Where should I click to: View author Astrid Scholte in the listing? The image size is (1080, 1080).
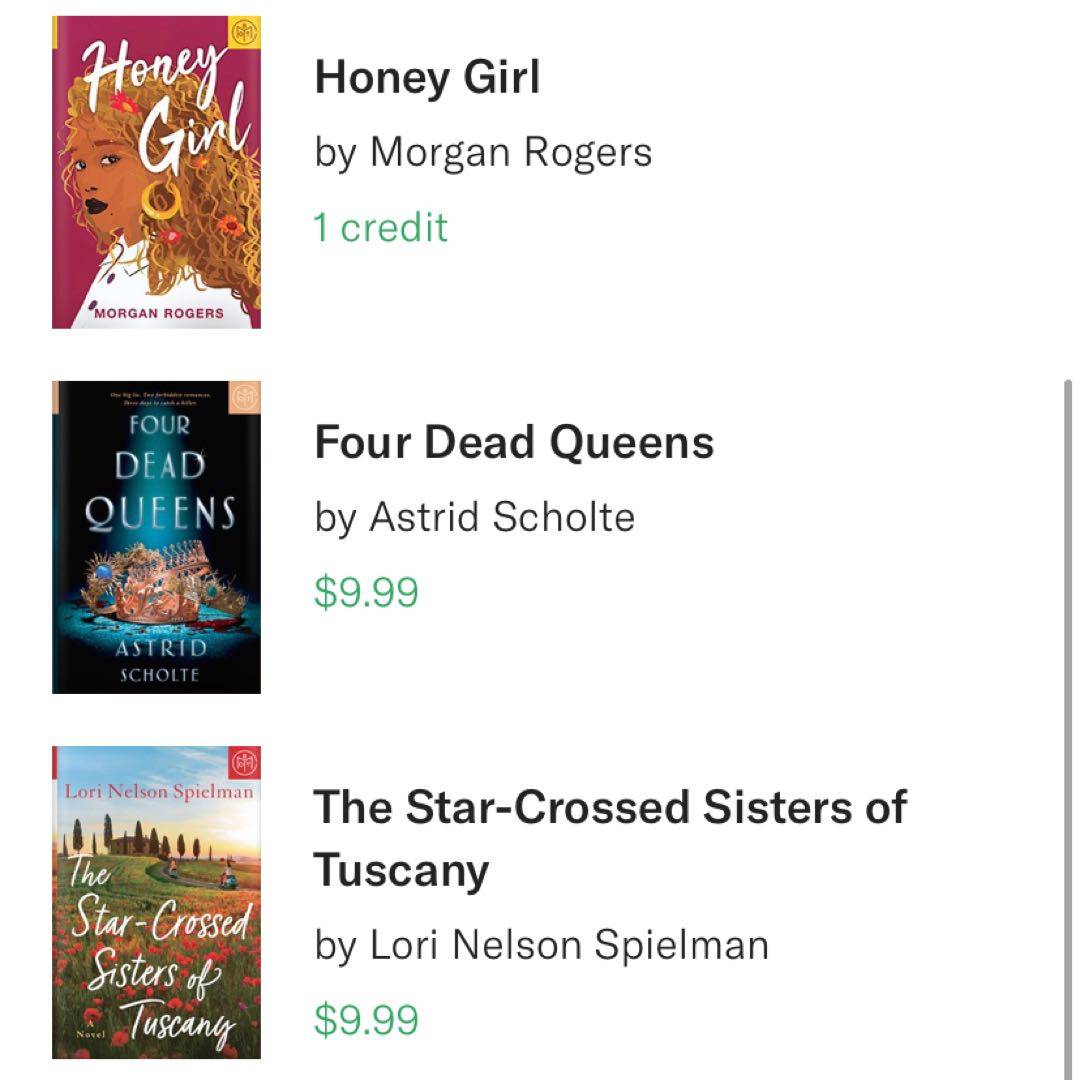[x=474, y=518]
